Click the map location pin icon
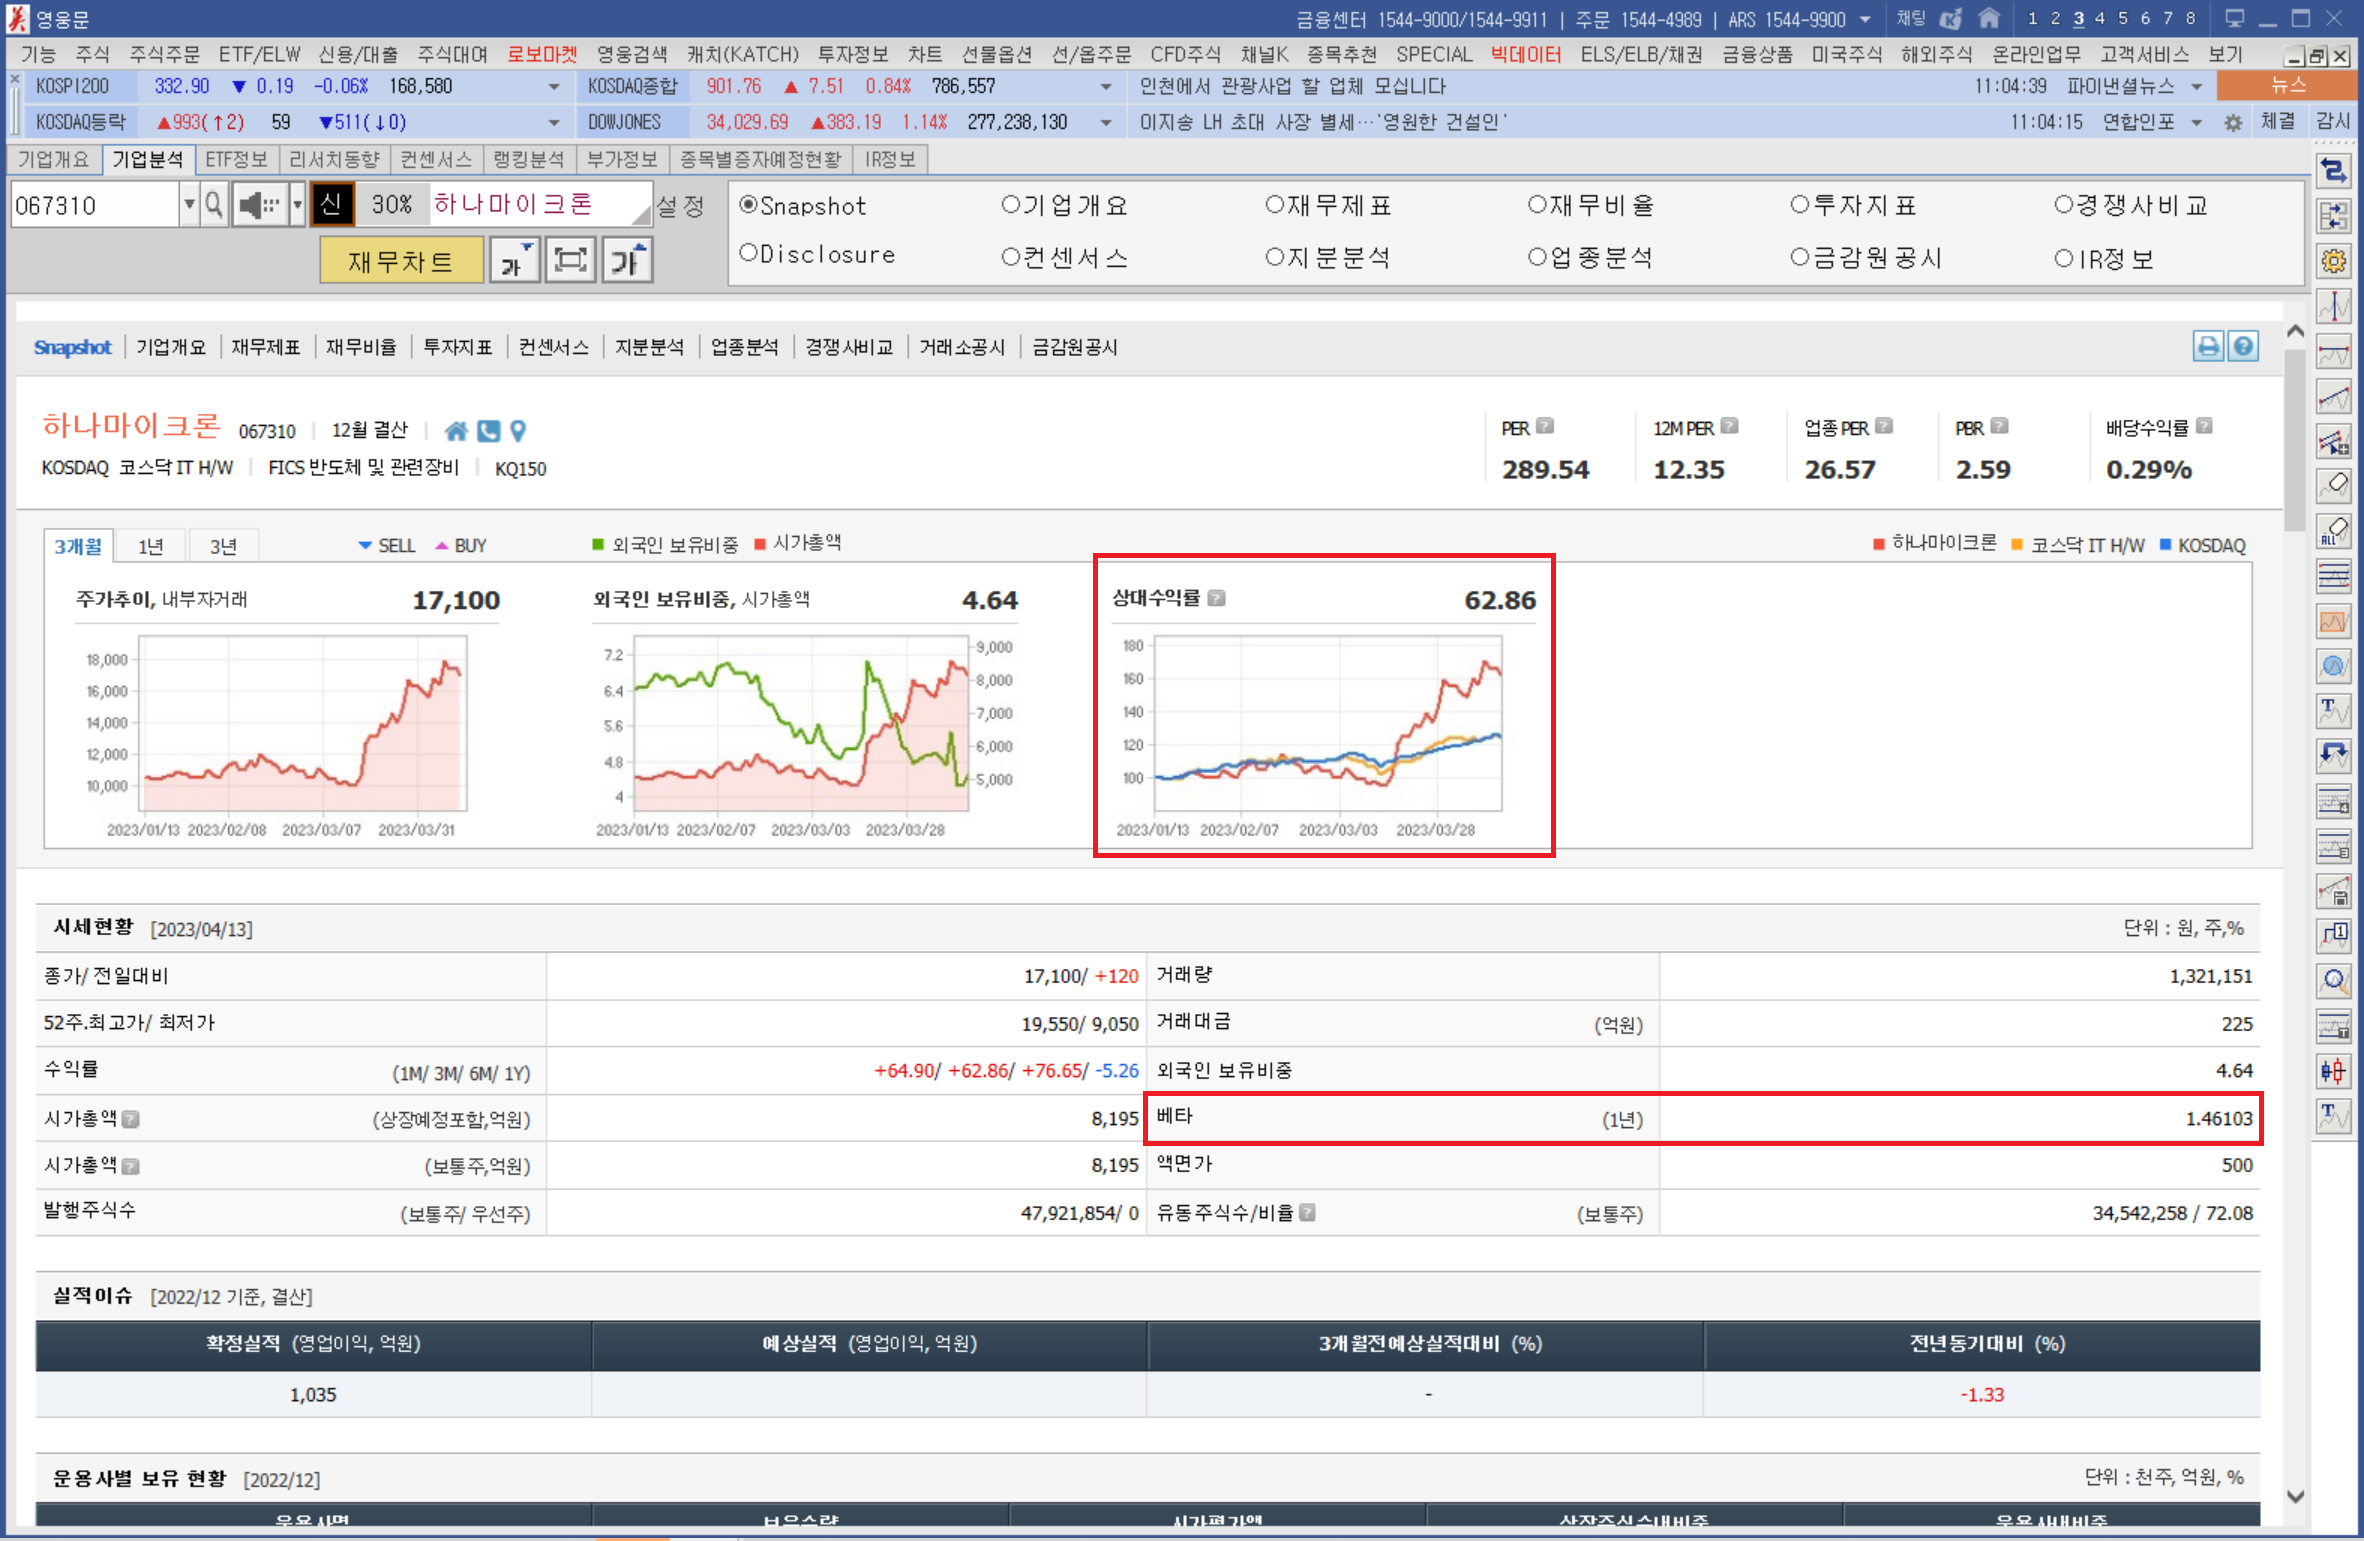This screenshot has width=2364, height=1541. 518,431
